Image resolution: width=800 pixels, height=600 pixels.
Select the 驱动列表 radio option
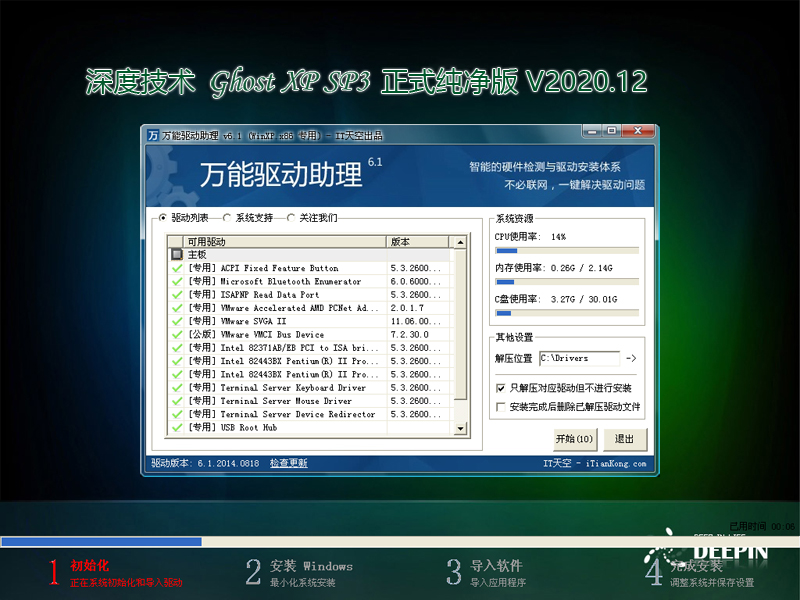[164, 219]
